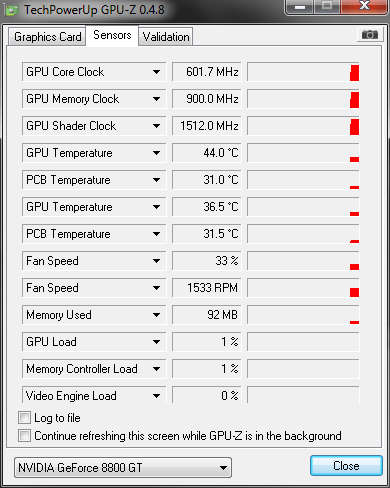
Task: Open the GPU Core Clock sensor dropdown
Action: click(156, 72)
